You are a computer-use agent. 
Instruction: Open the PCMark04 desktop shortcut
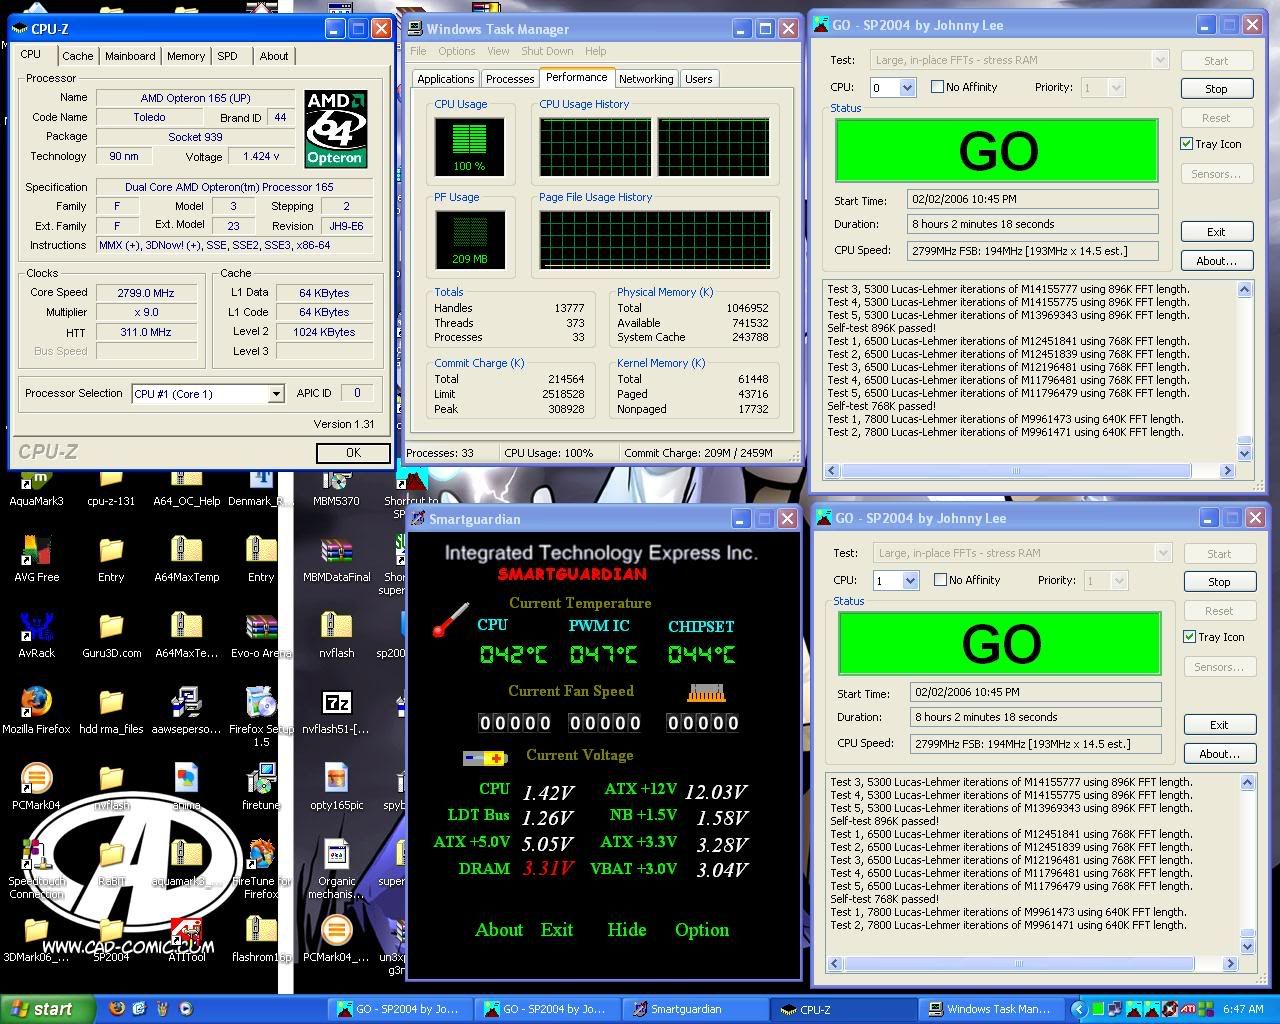pos(36,779)
